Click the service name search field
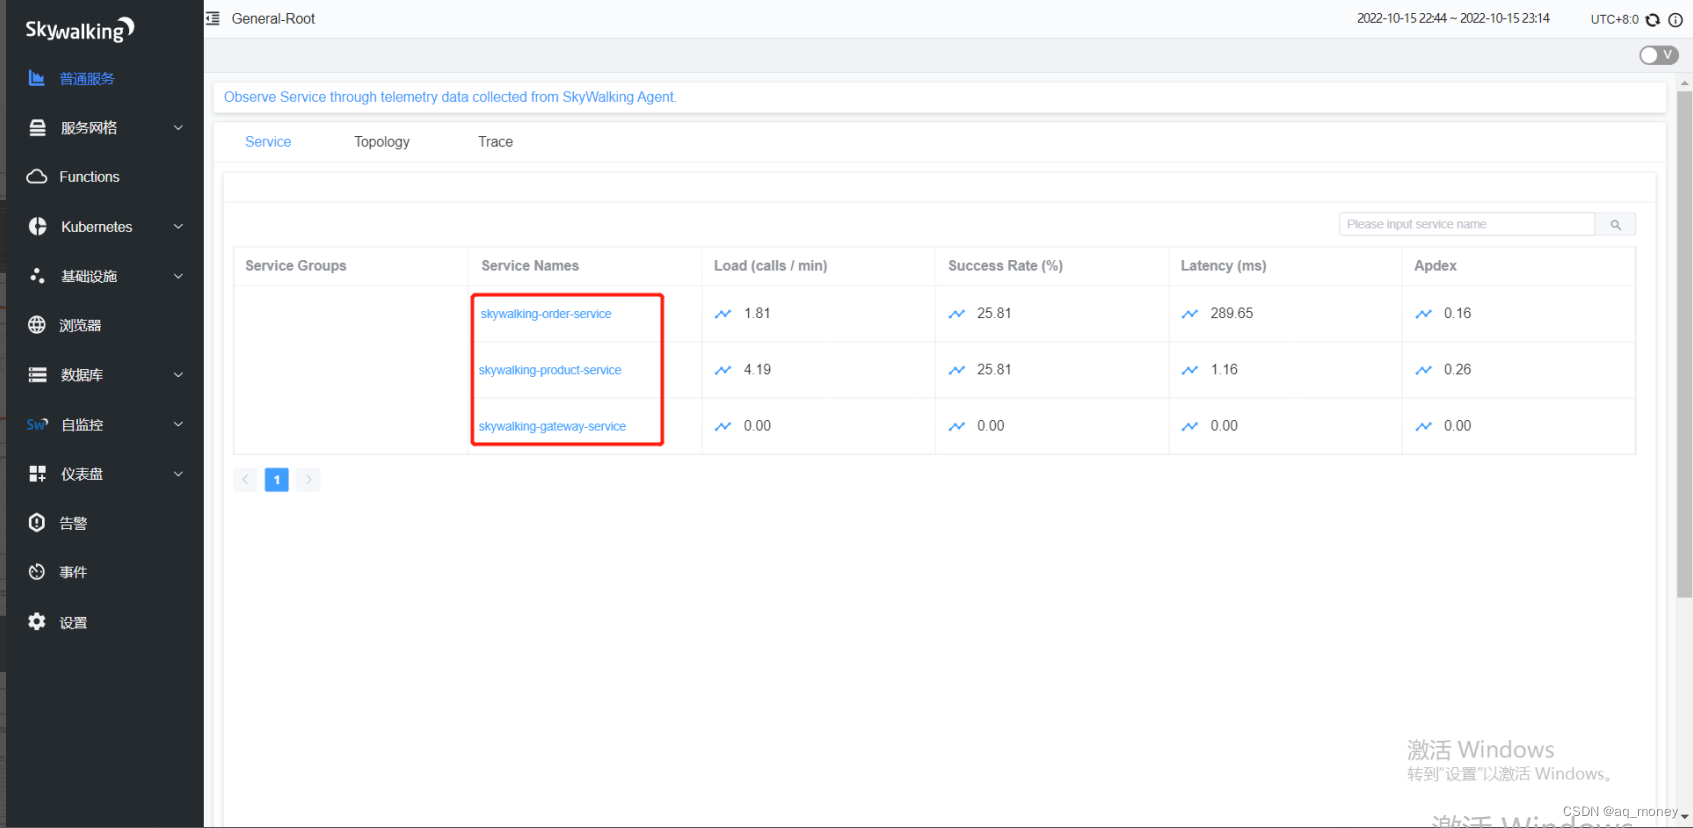This screenshot has height=828, width=1693. [x=1467, y=224]
